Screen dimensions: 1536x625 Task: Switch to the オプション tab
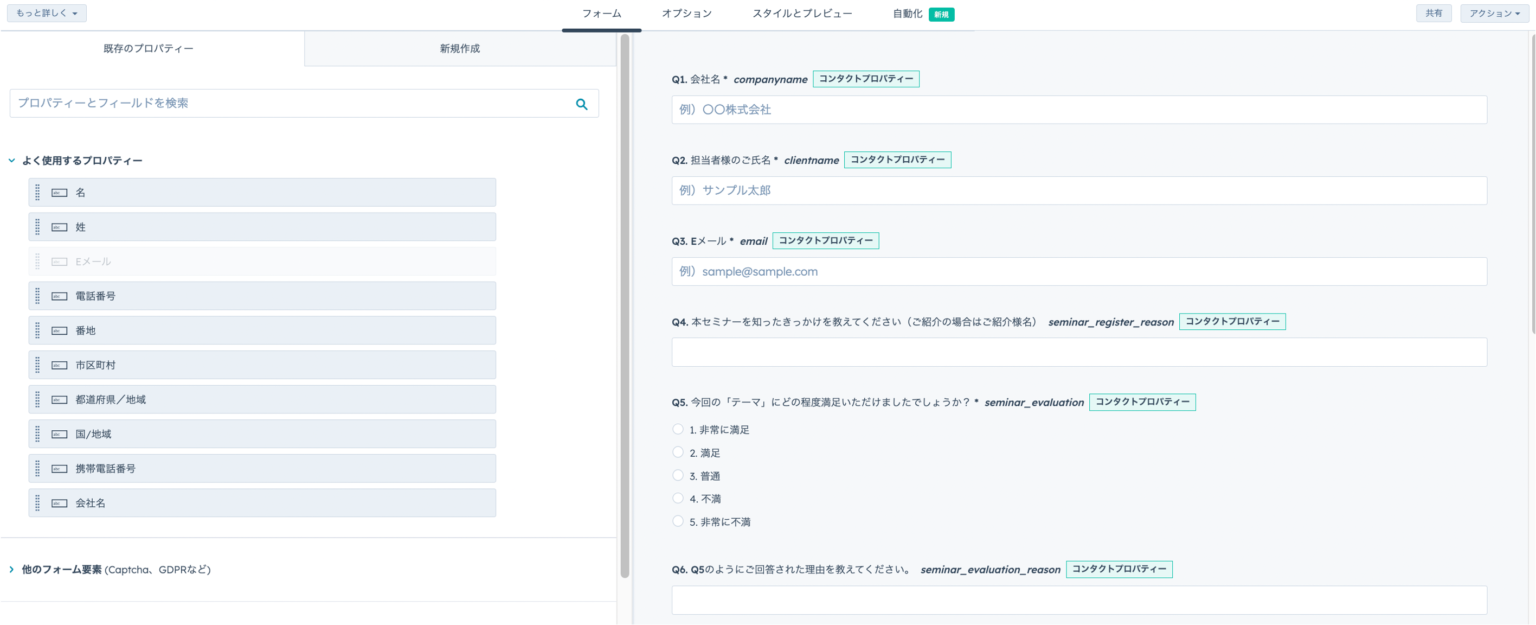(x=686, y=14)
